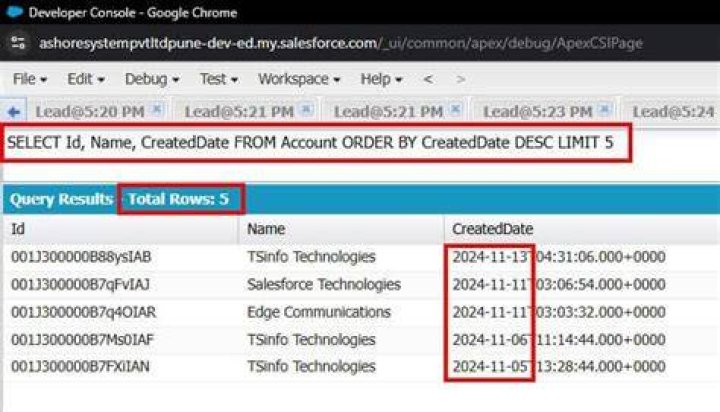This screenshot has width=720, height=412.
Task: Click TSinfo Technologies in the 2024-11-13 row
Action: (311, 257)
